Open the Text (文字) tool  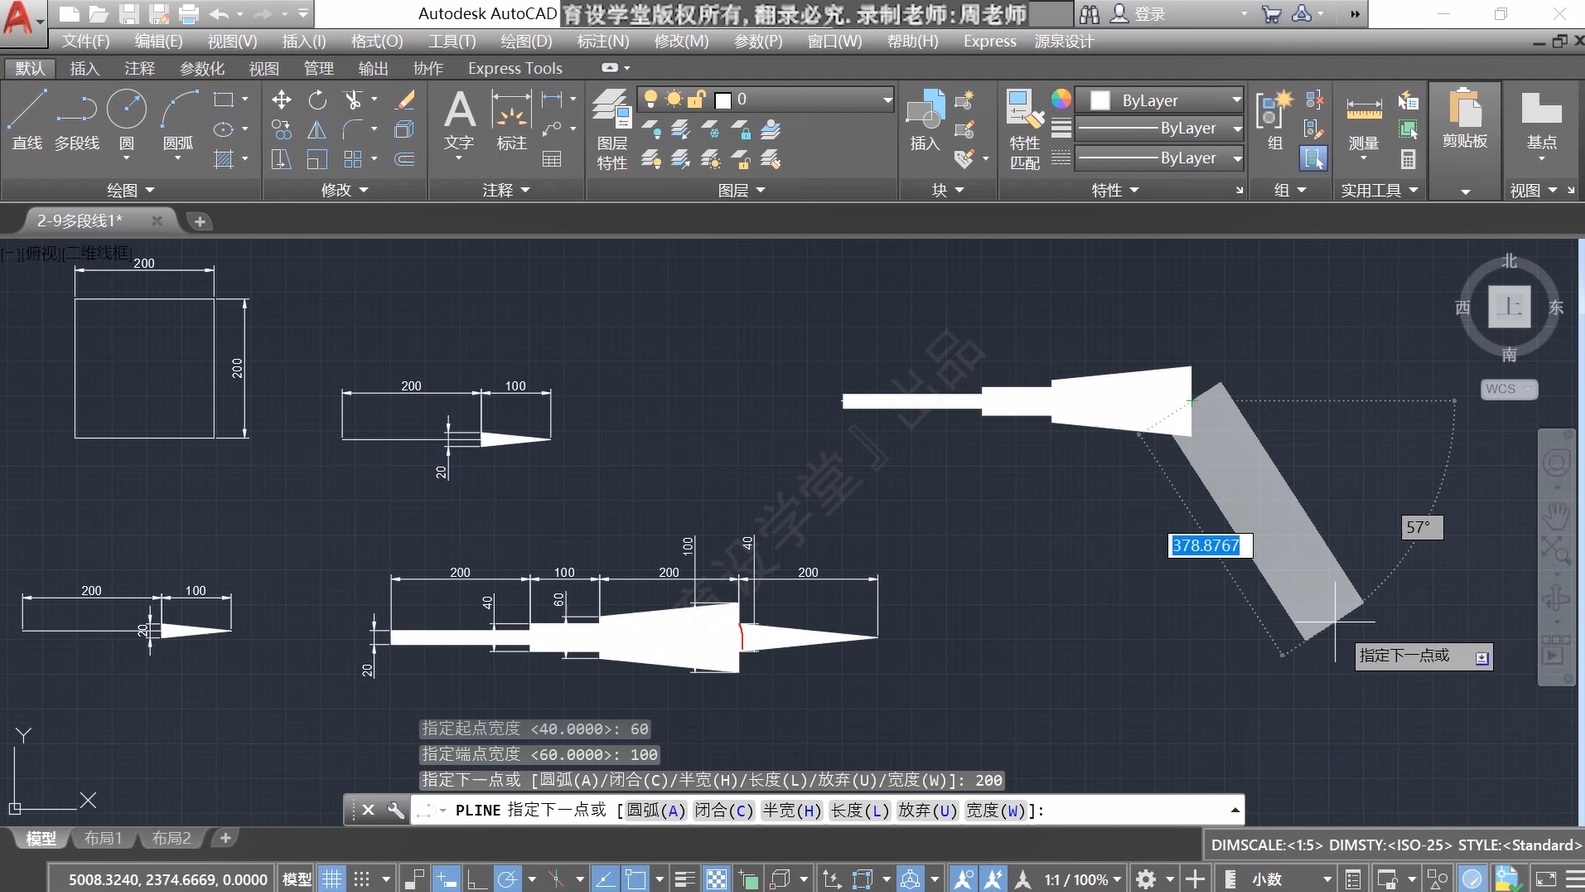[x=459, y=120]
